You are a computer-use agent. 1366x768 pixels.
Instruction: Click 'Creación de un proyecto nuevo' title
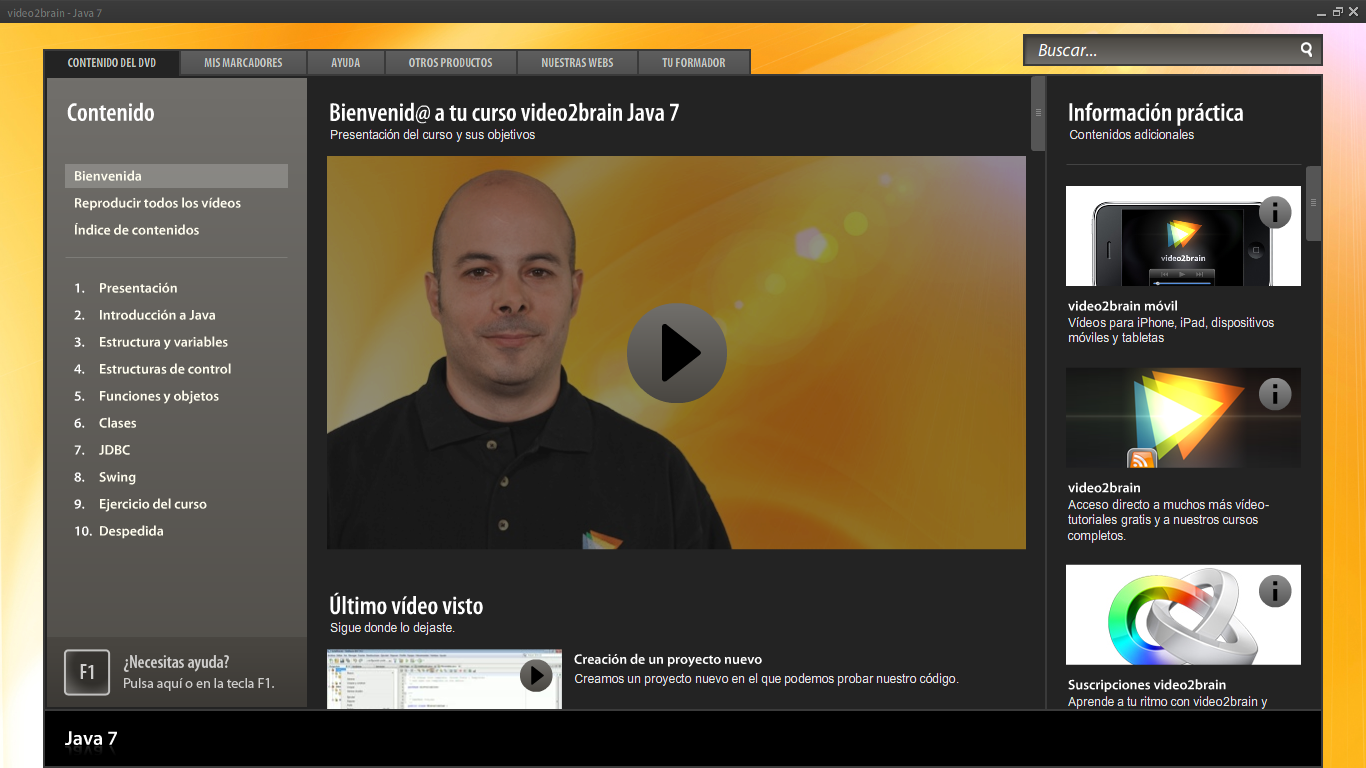point(668,659)
